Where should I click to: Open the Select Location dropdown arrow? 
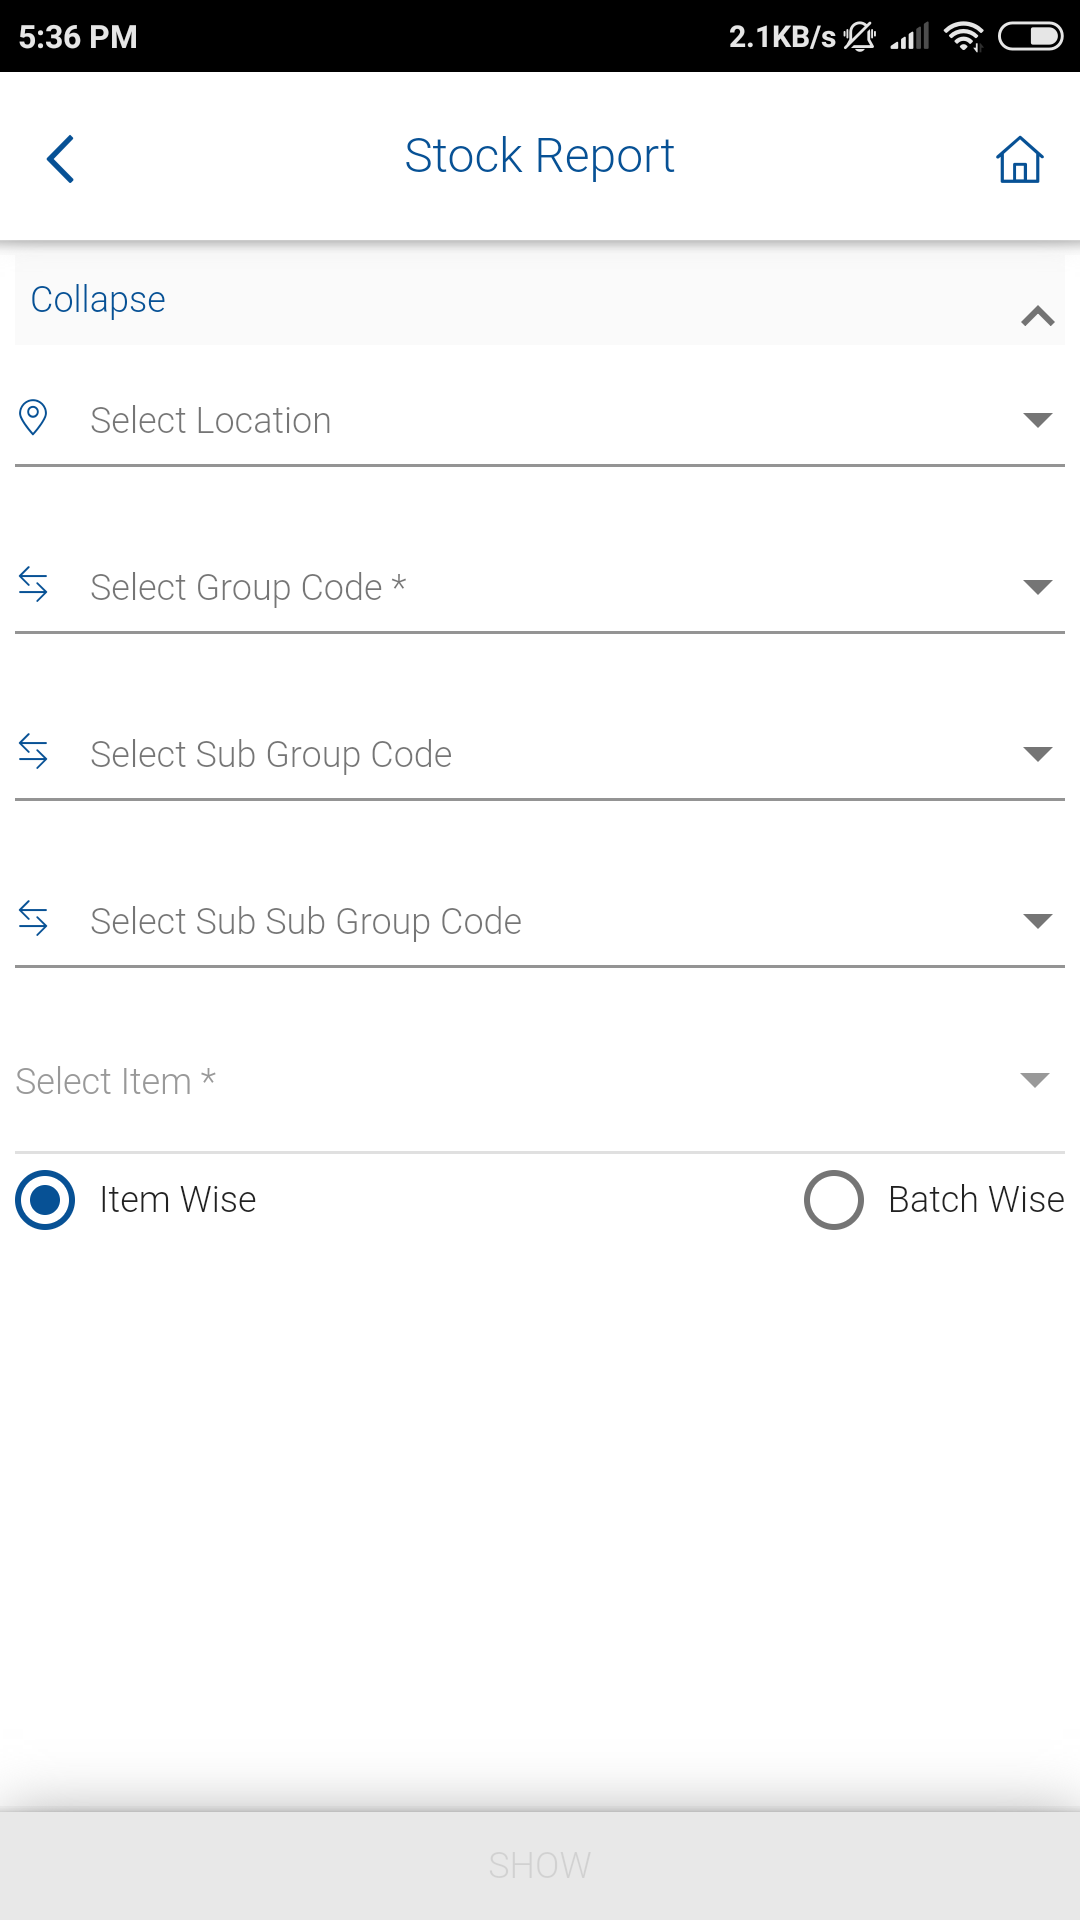coord(1038,420)
